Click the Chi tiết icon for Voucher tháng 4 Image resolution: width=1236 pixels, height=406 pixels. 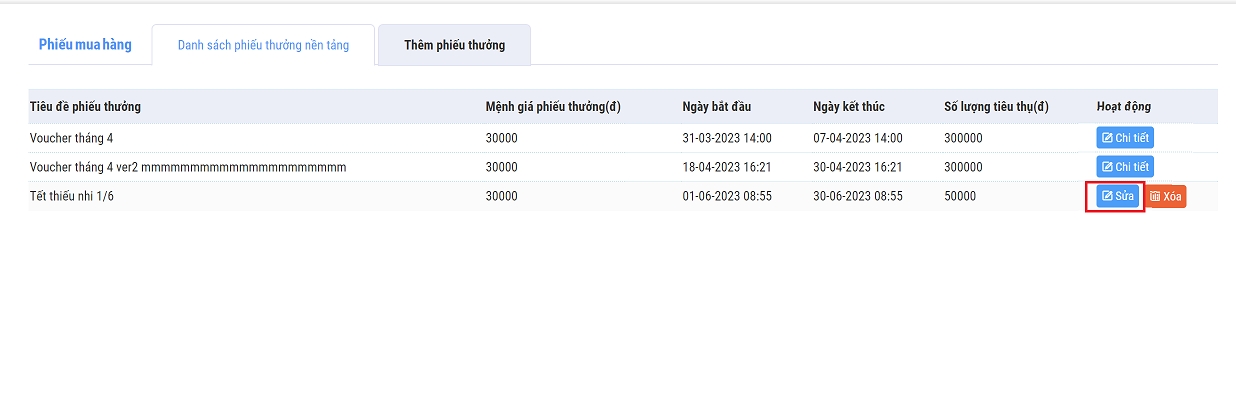click(1107, 138)
